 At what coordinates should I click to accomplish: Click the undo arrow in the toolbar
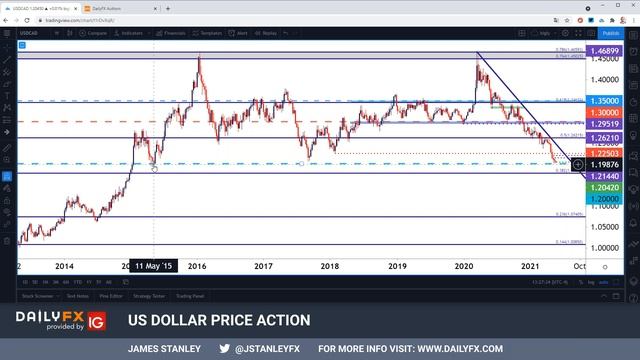point(286,33)
